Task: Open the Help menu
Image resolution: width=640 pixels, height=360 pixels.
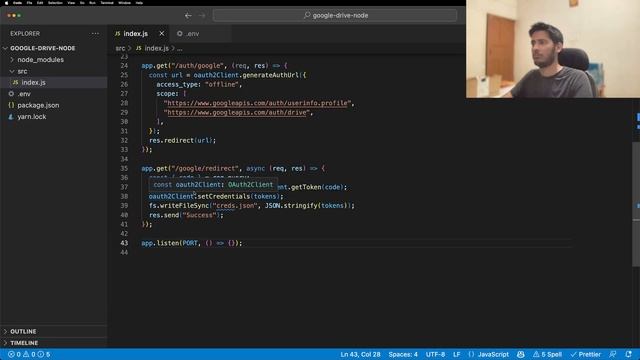Action: tap(139, 2)
